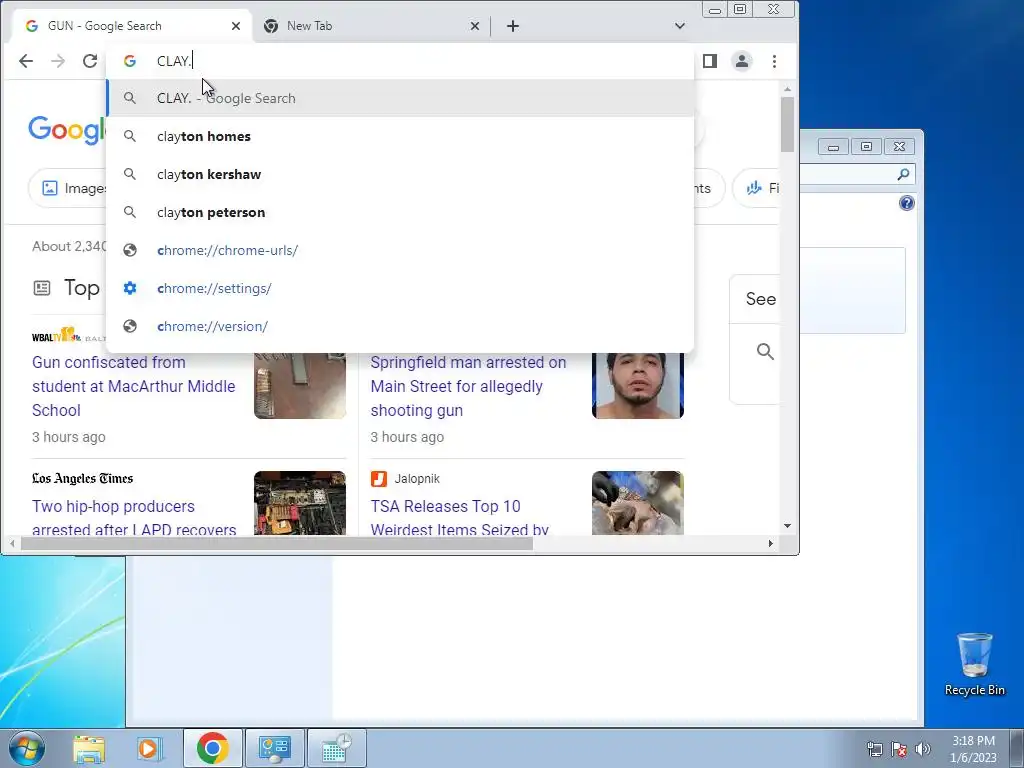Open Windows Media Player taskbar icon

tap(149, 748)
